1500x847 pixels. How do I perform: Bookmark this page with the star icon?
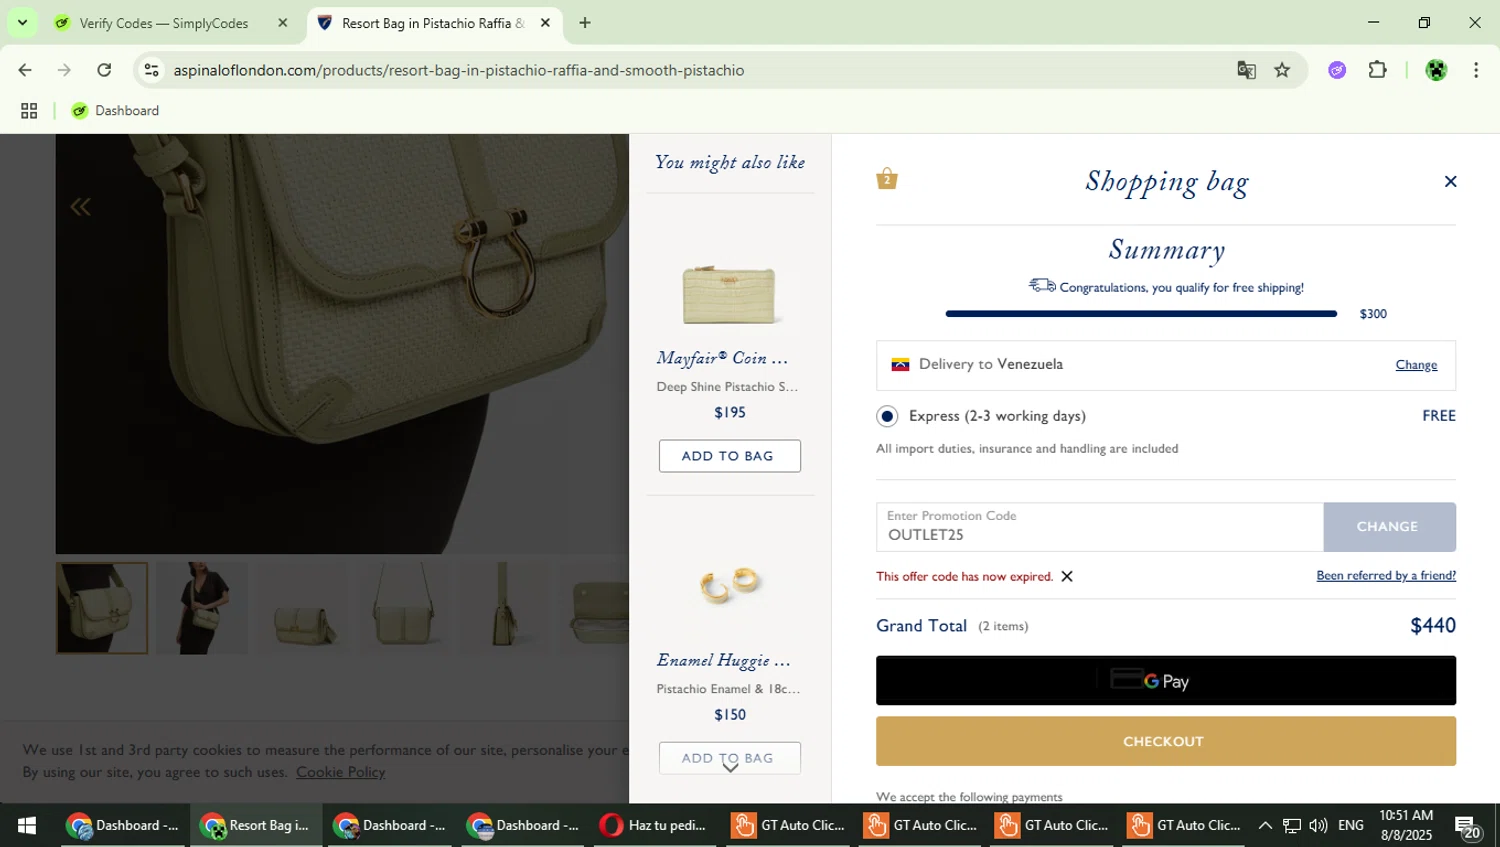pyautogui.click(x=1282, y=70)
